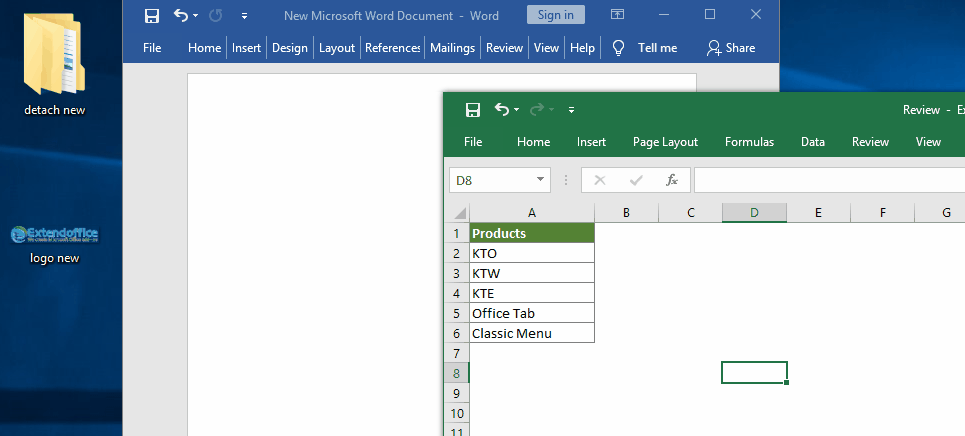This screenshot has height=436, width=965.
Task: Open Customize Quick Access Toolbar in Excel
Action: click(x=571, y=110)
